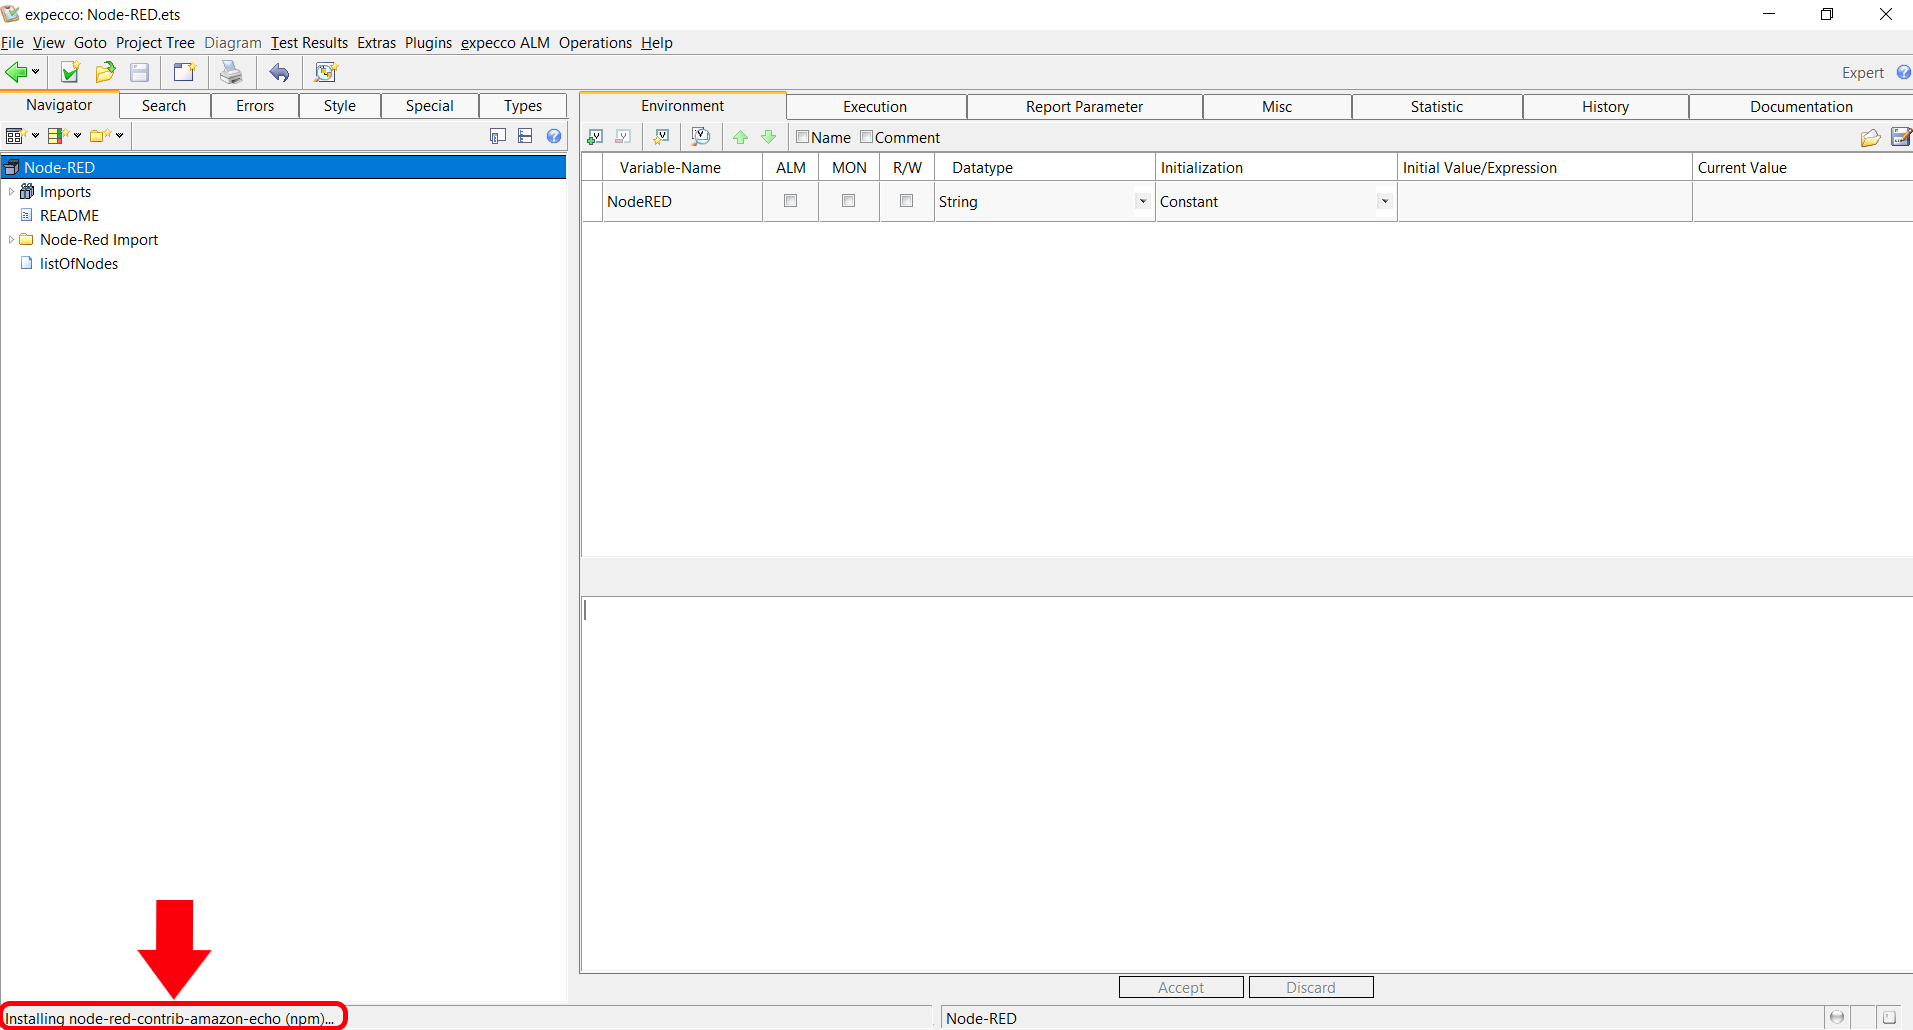Switch to the Execution tab
The width and height of the screenshot is (1913, 1030).
(875, 107)
